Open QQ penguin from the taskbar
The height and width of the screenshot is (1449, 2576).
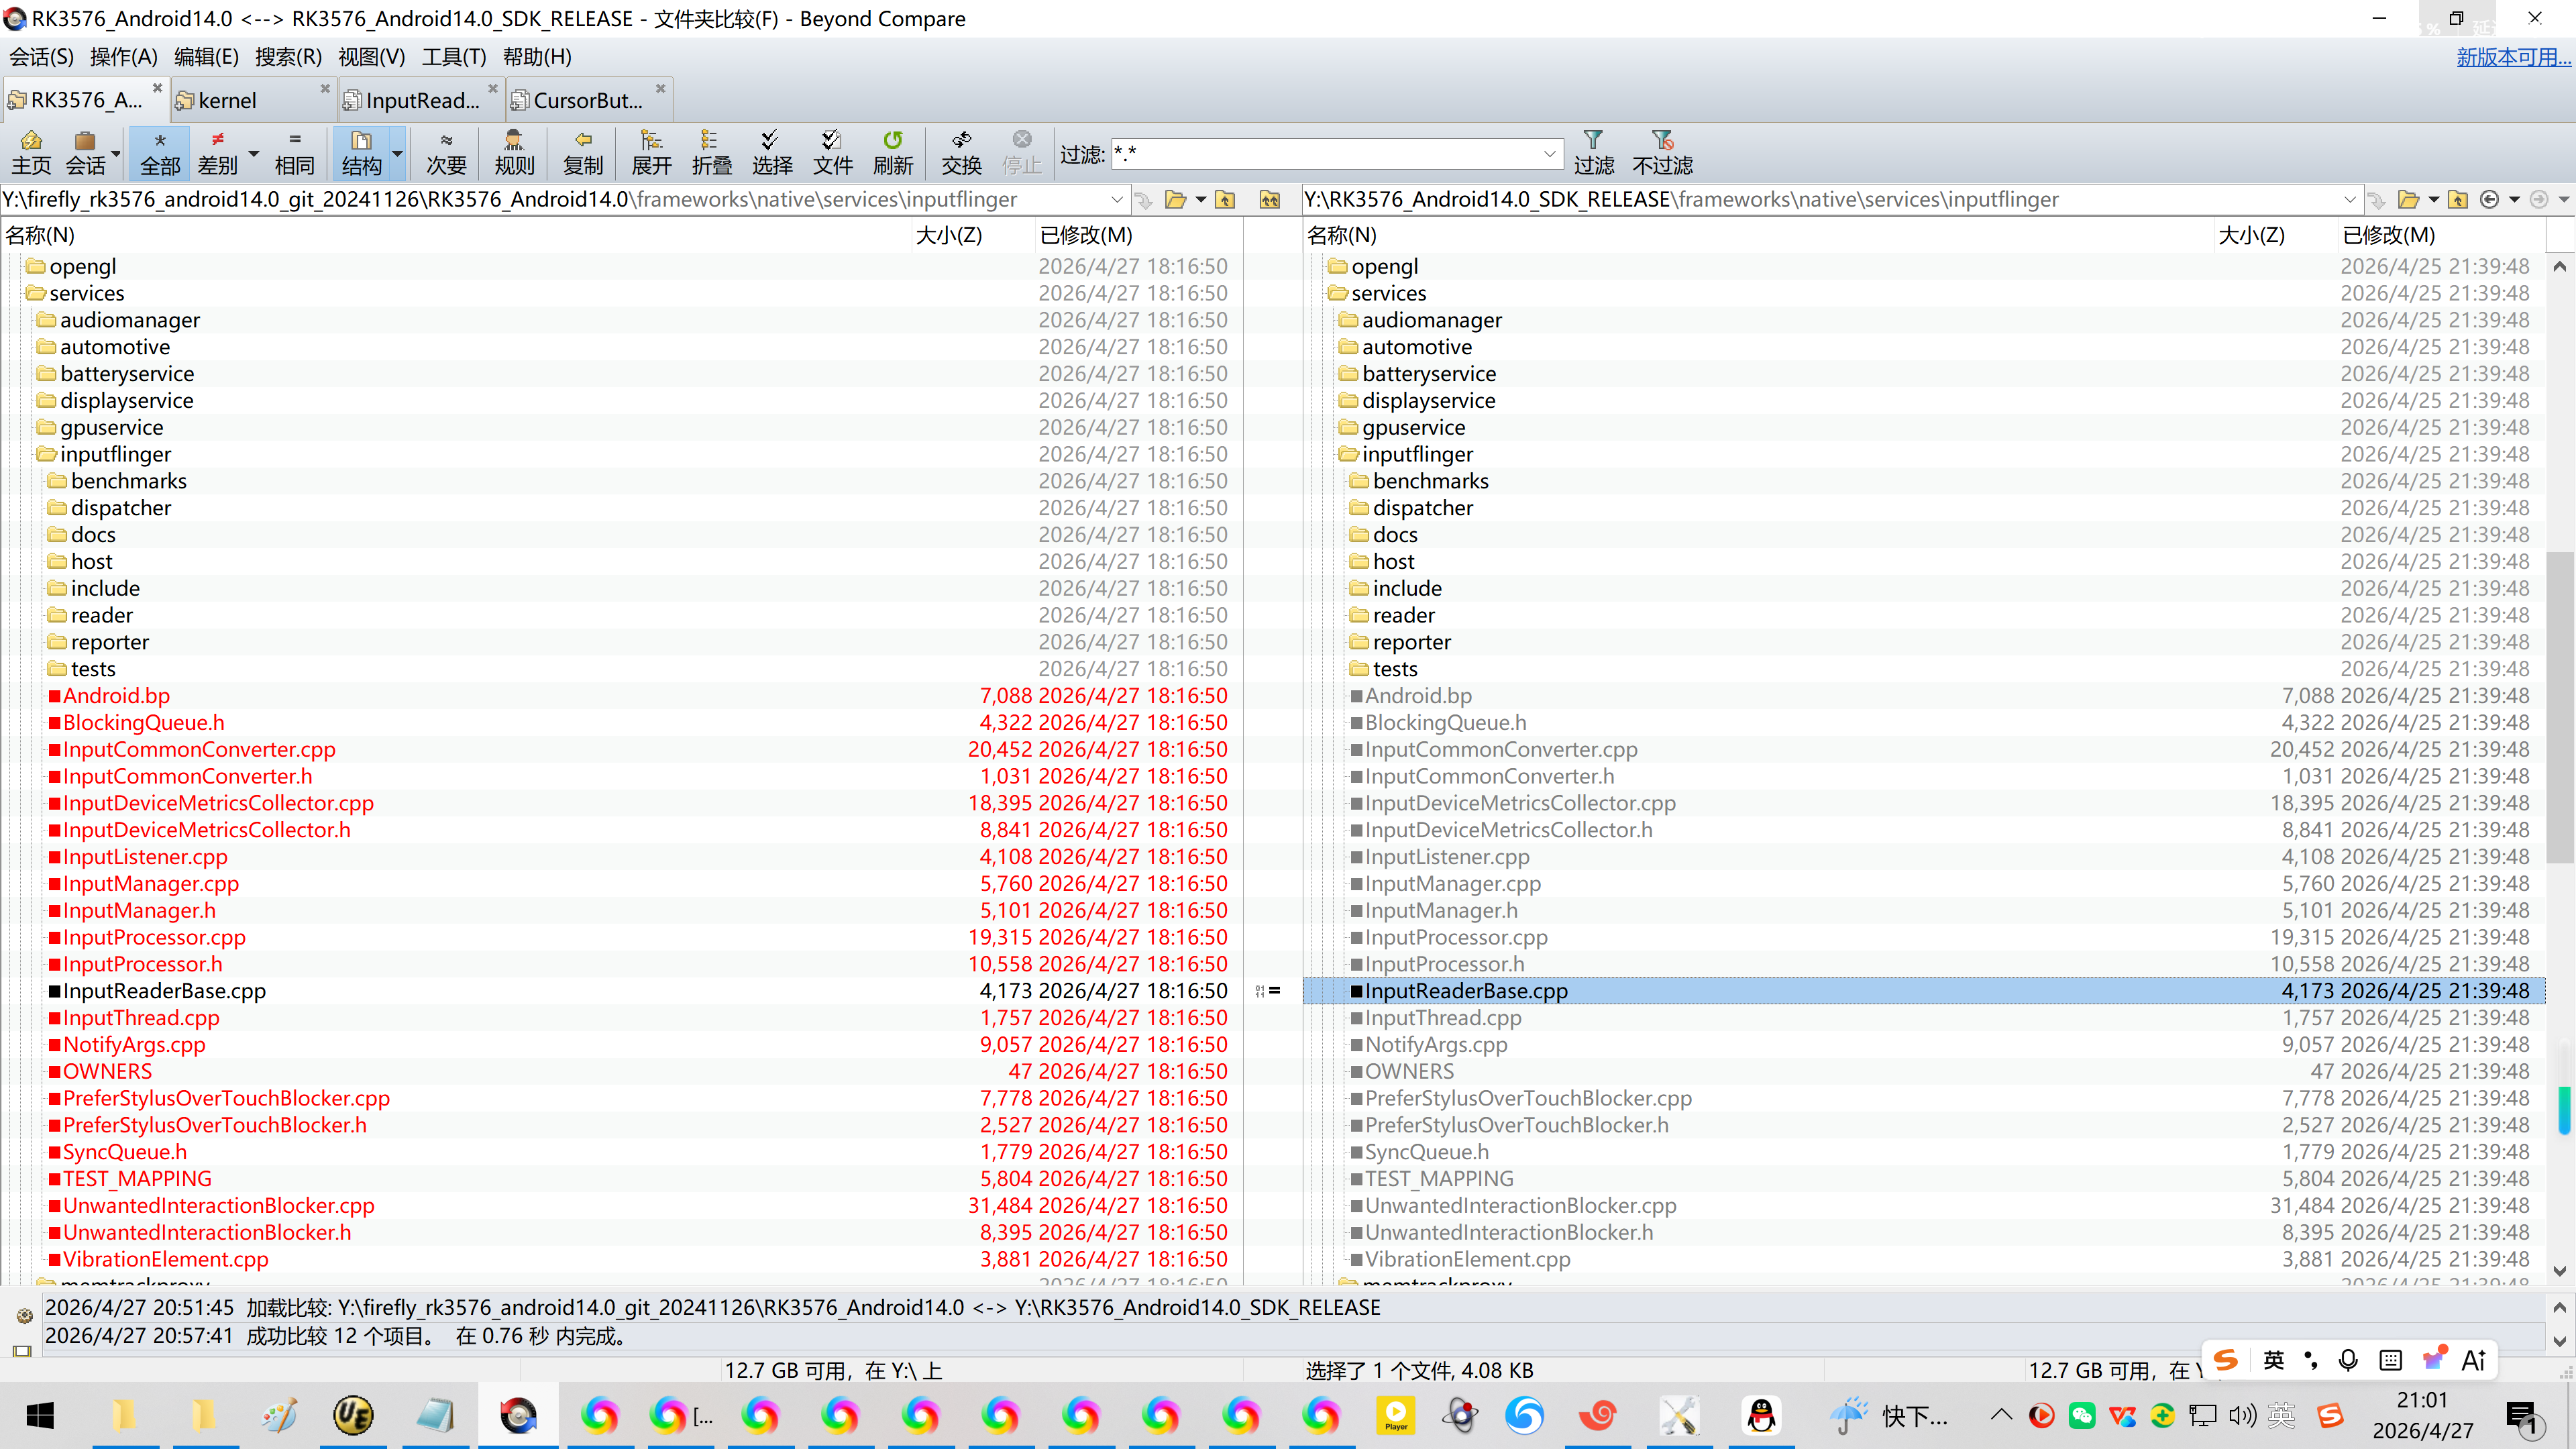click(1761, 1415)
